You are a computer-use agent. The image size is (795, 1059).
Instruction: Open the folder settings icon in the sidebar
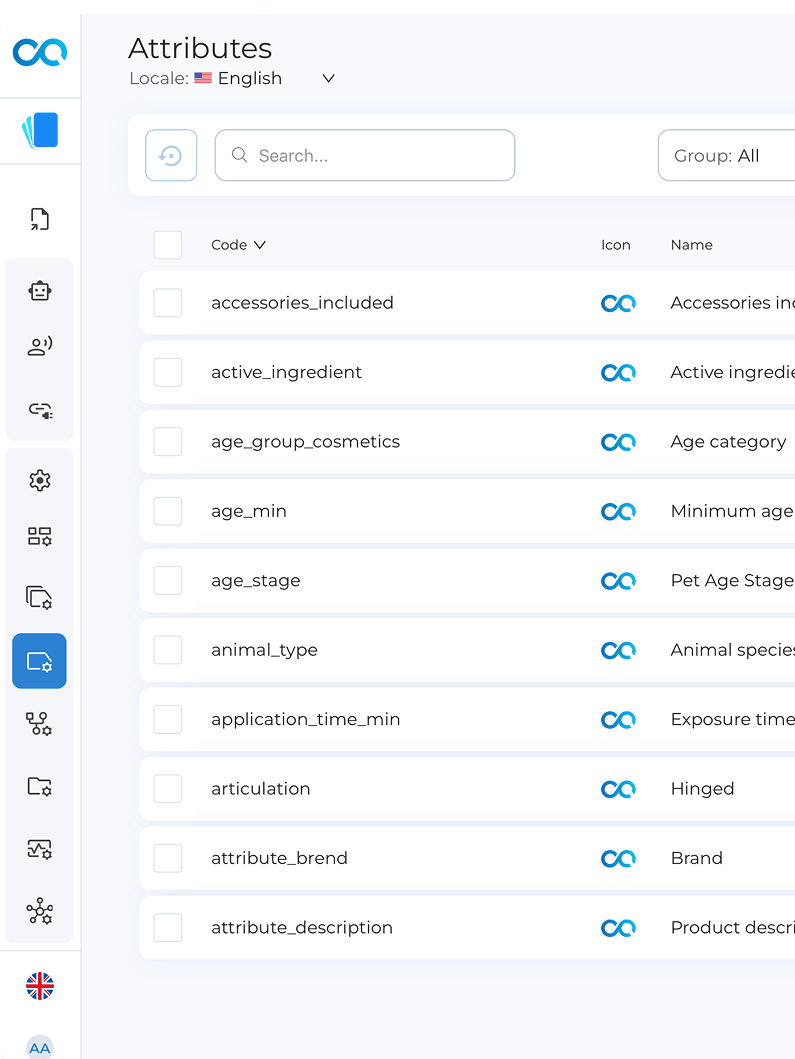pyautogui.click(x=40, y=787)
